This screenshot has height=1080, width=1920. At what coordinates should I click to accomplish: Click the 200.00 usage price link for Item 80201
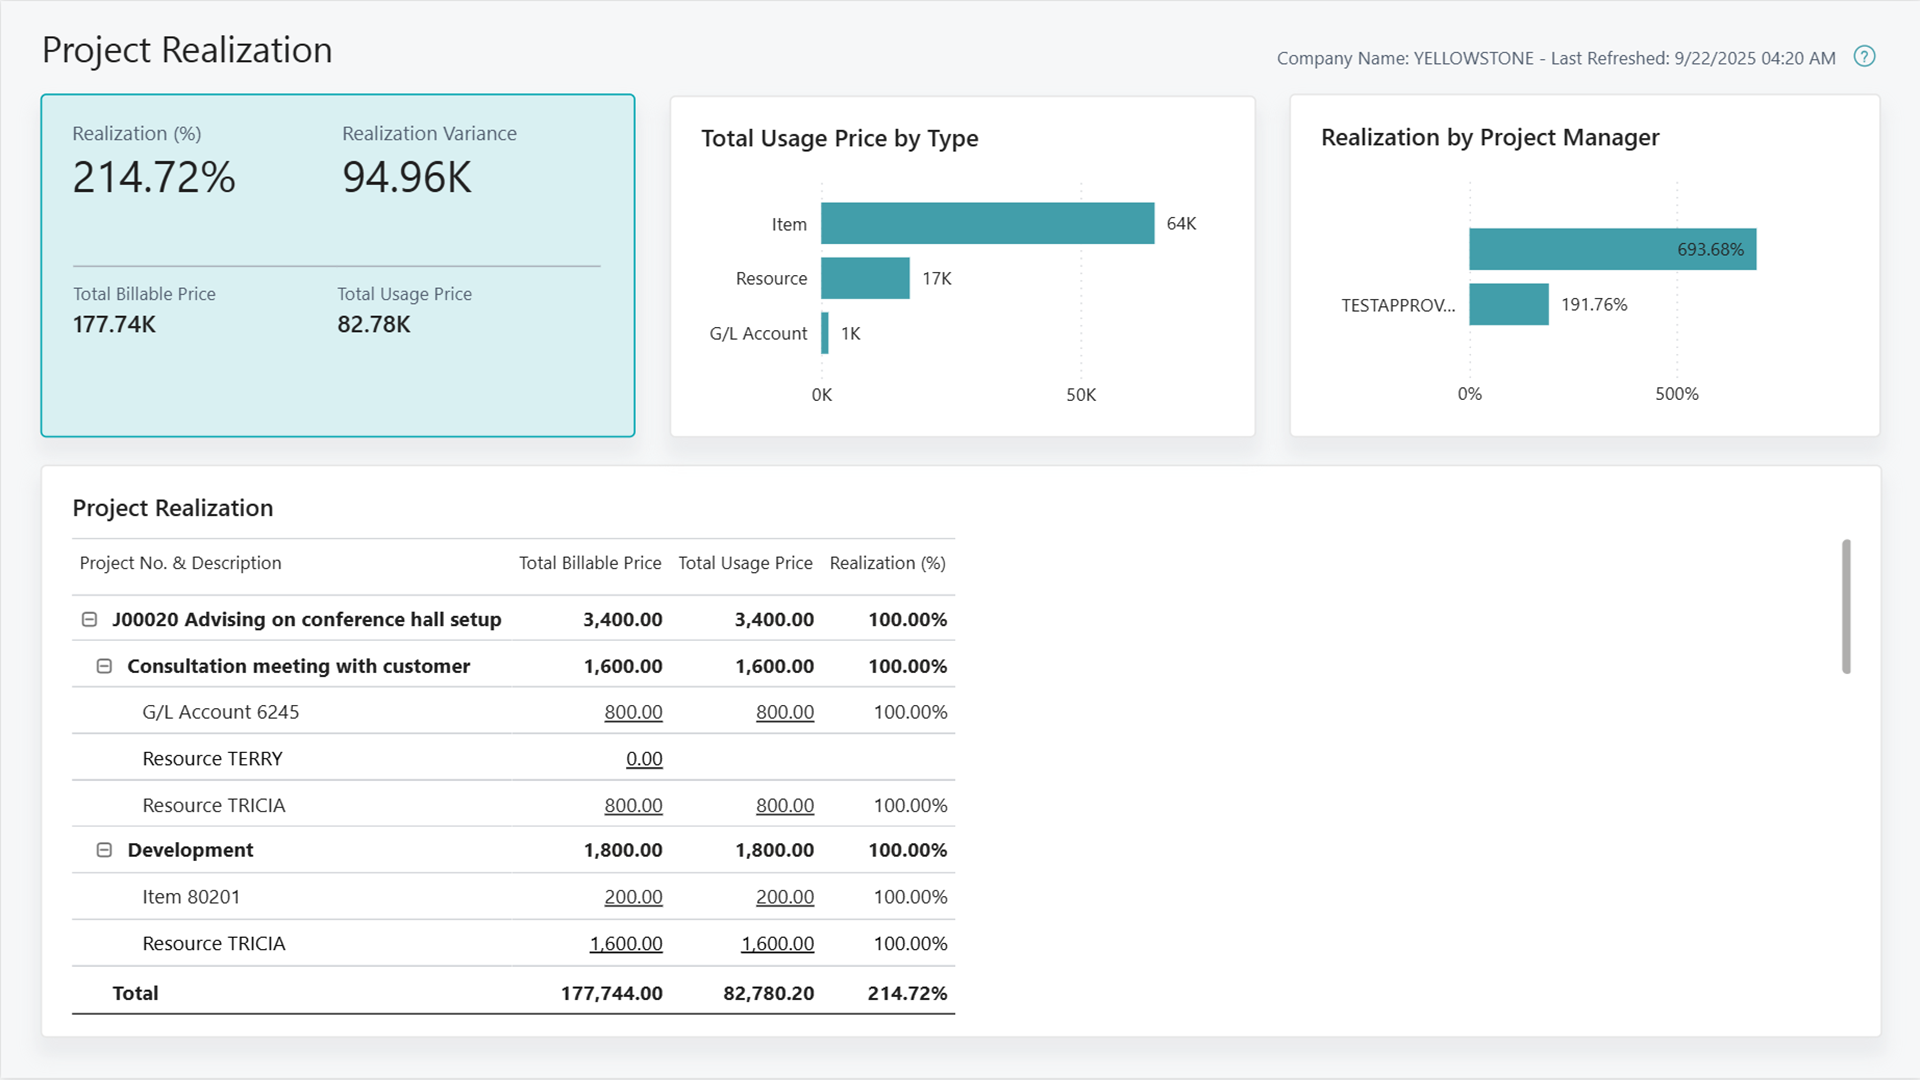point(785,896)
